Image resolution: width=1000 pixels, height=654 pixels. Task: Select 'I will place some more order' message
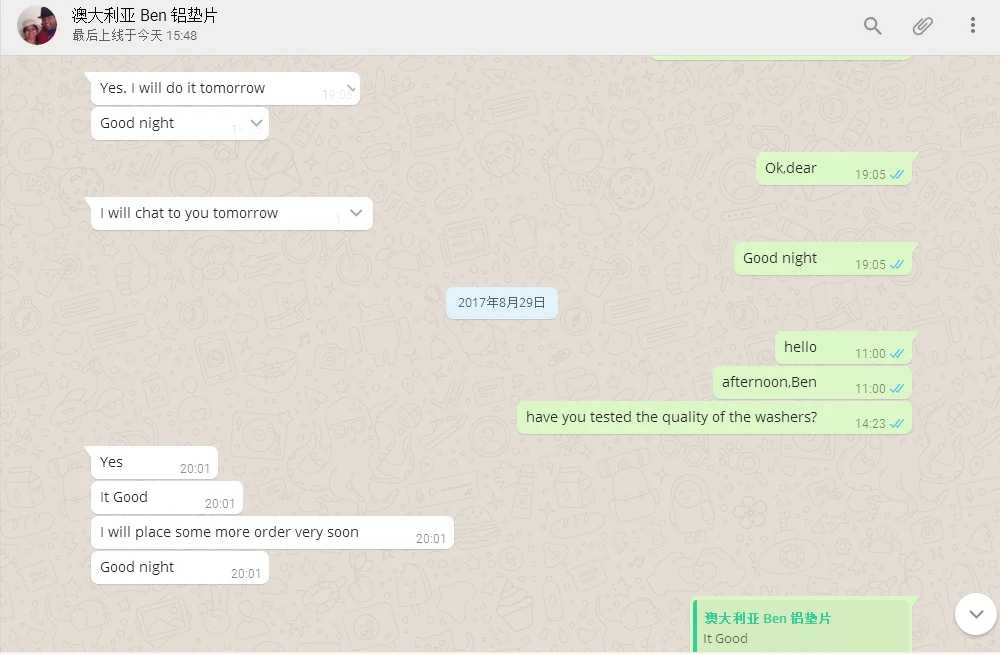pyautogui.click(x=272, y=533)
